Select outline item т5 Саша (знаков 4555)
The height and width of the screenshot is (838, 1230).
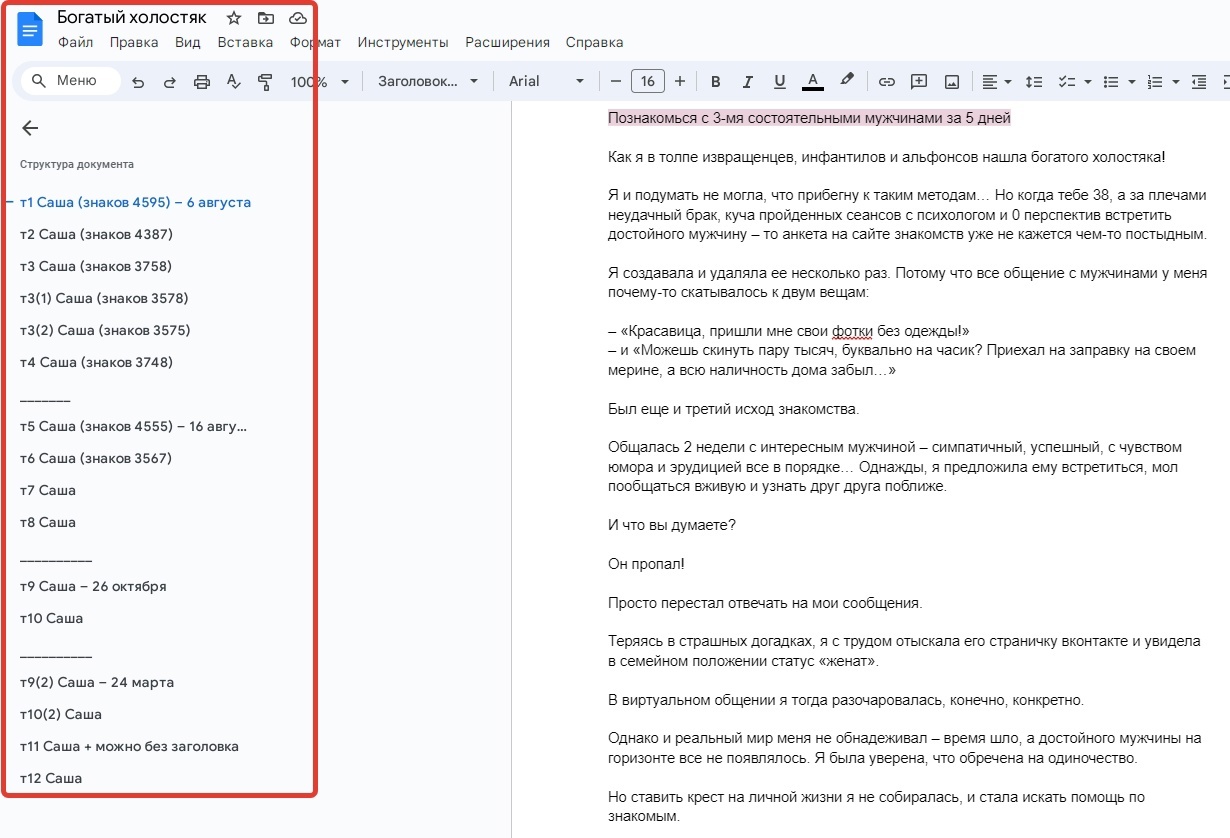(x=133, y=426)
